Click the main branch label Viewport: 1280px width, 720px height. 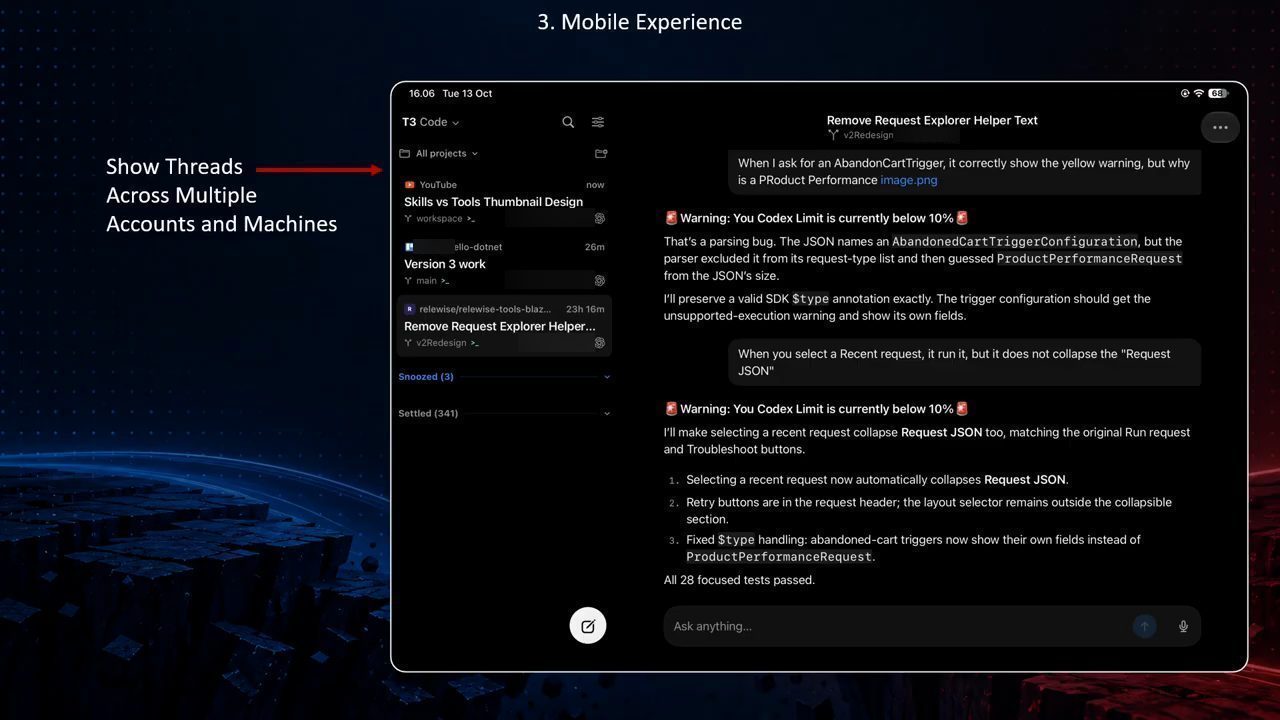(x=426, y=281)
